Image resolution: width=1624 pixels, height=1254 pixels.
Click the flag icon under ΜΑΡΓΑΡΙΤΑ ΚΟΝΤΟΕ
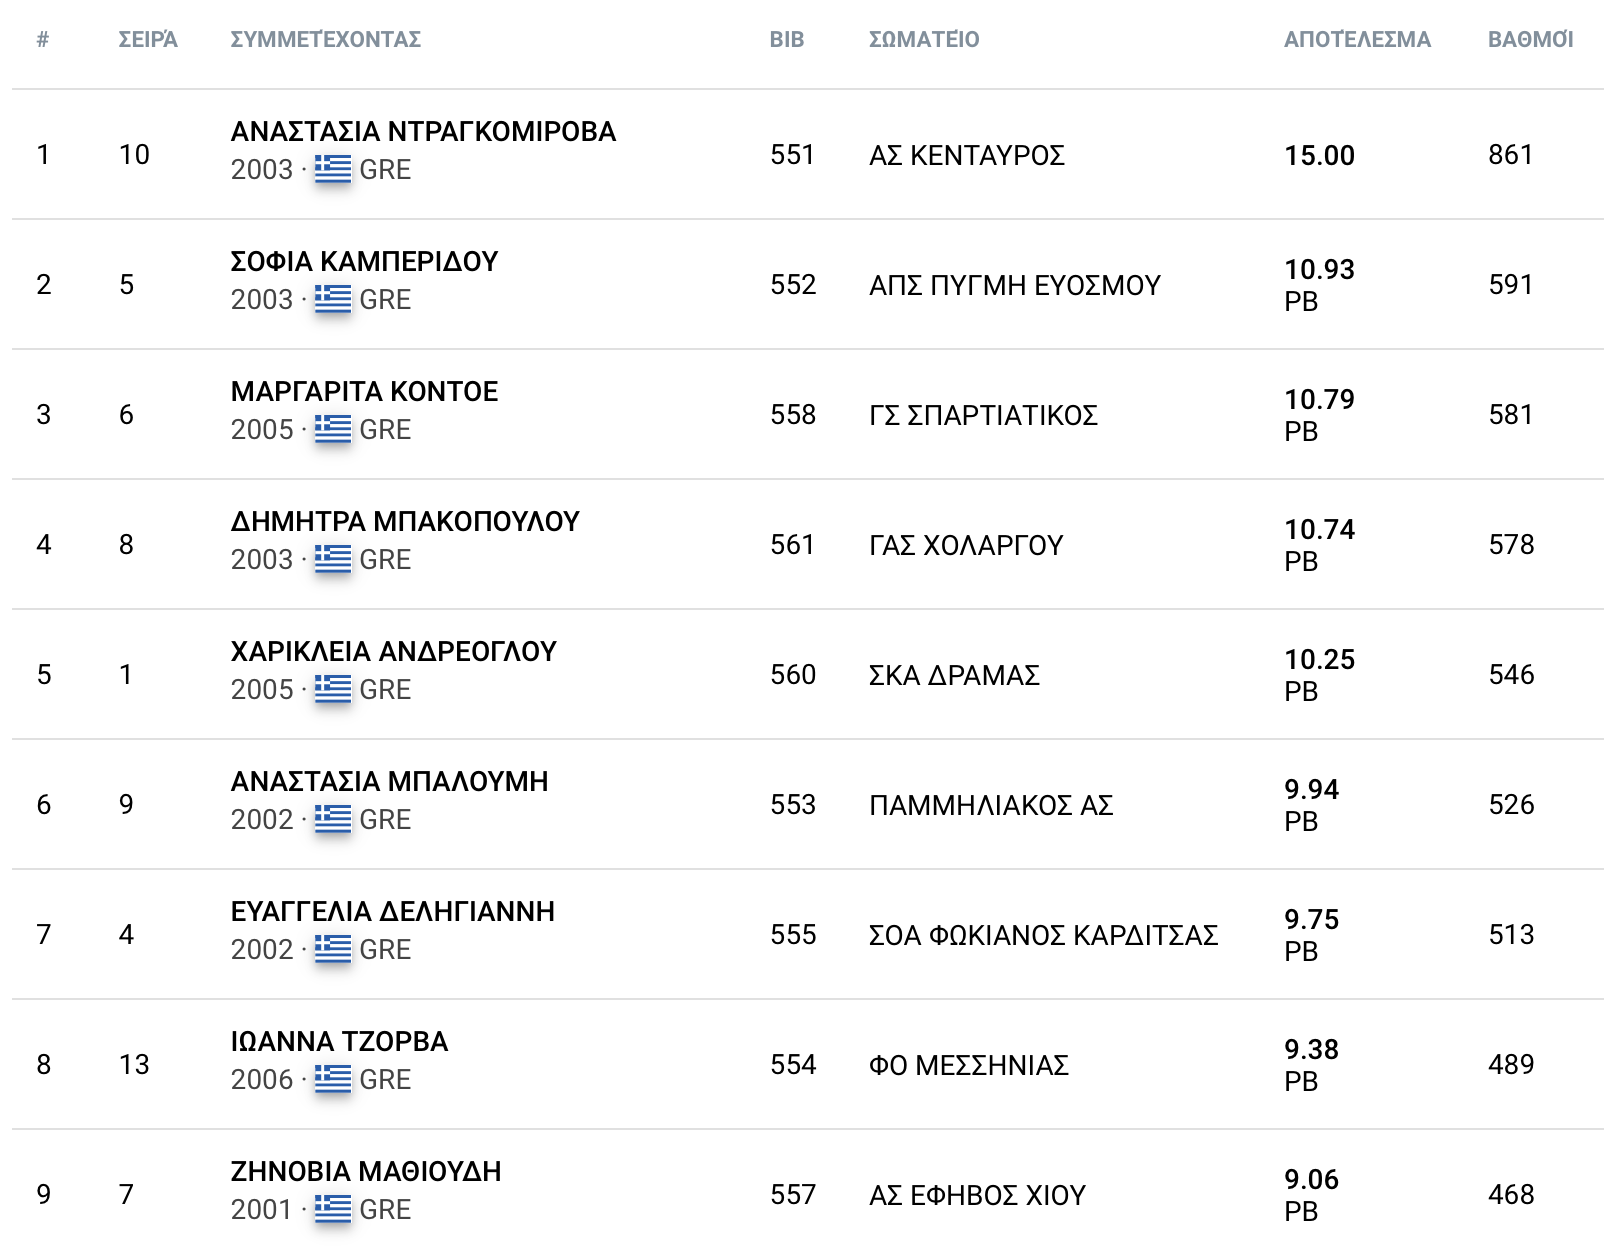[332, 429]
